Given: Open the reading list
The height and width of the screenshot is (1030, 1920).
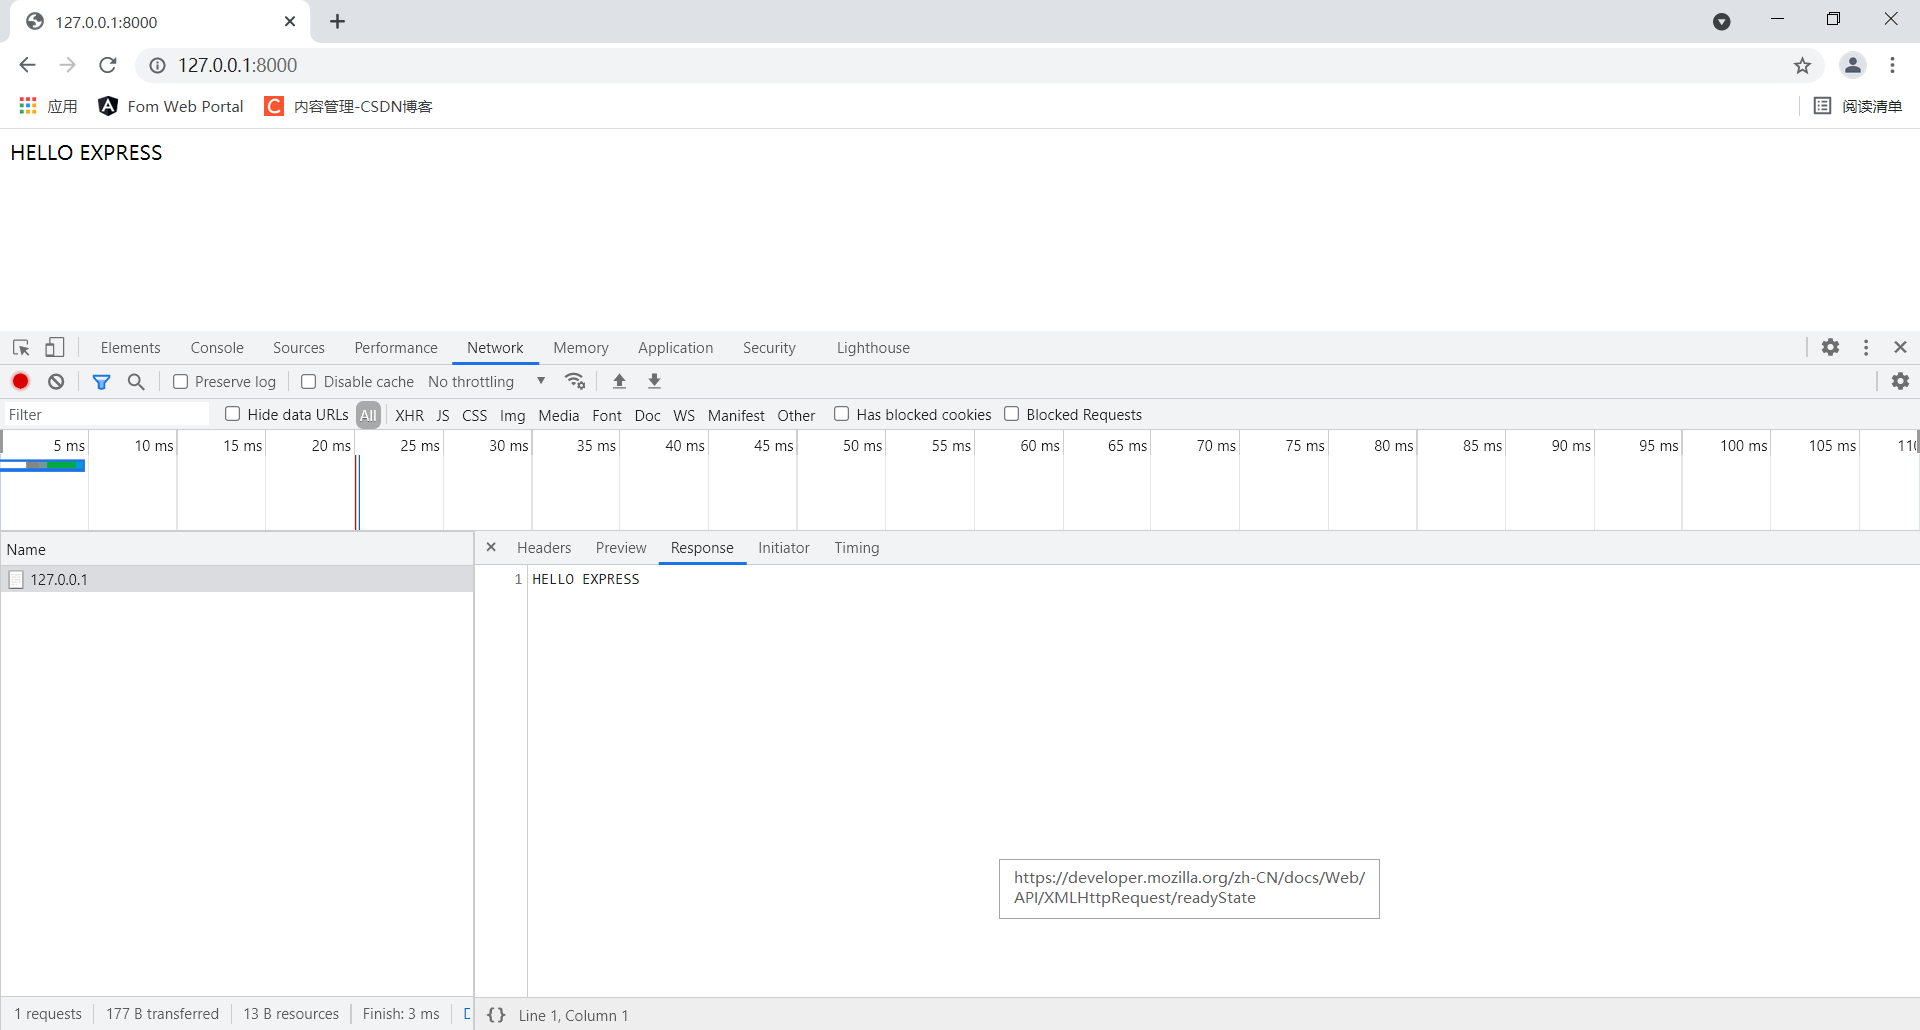Looking at the screenshot, I should (x=1857, y=106).
